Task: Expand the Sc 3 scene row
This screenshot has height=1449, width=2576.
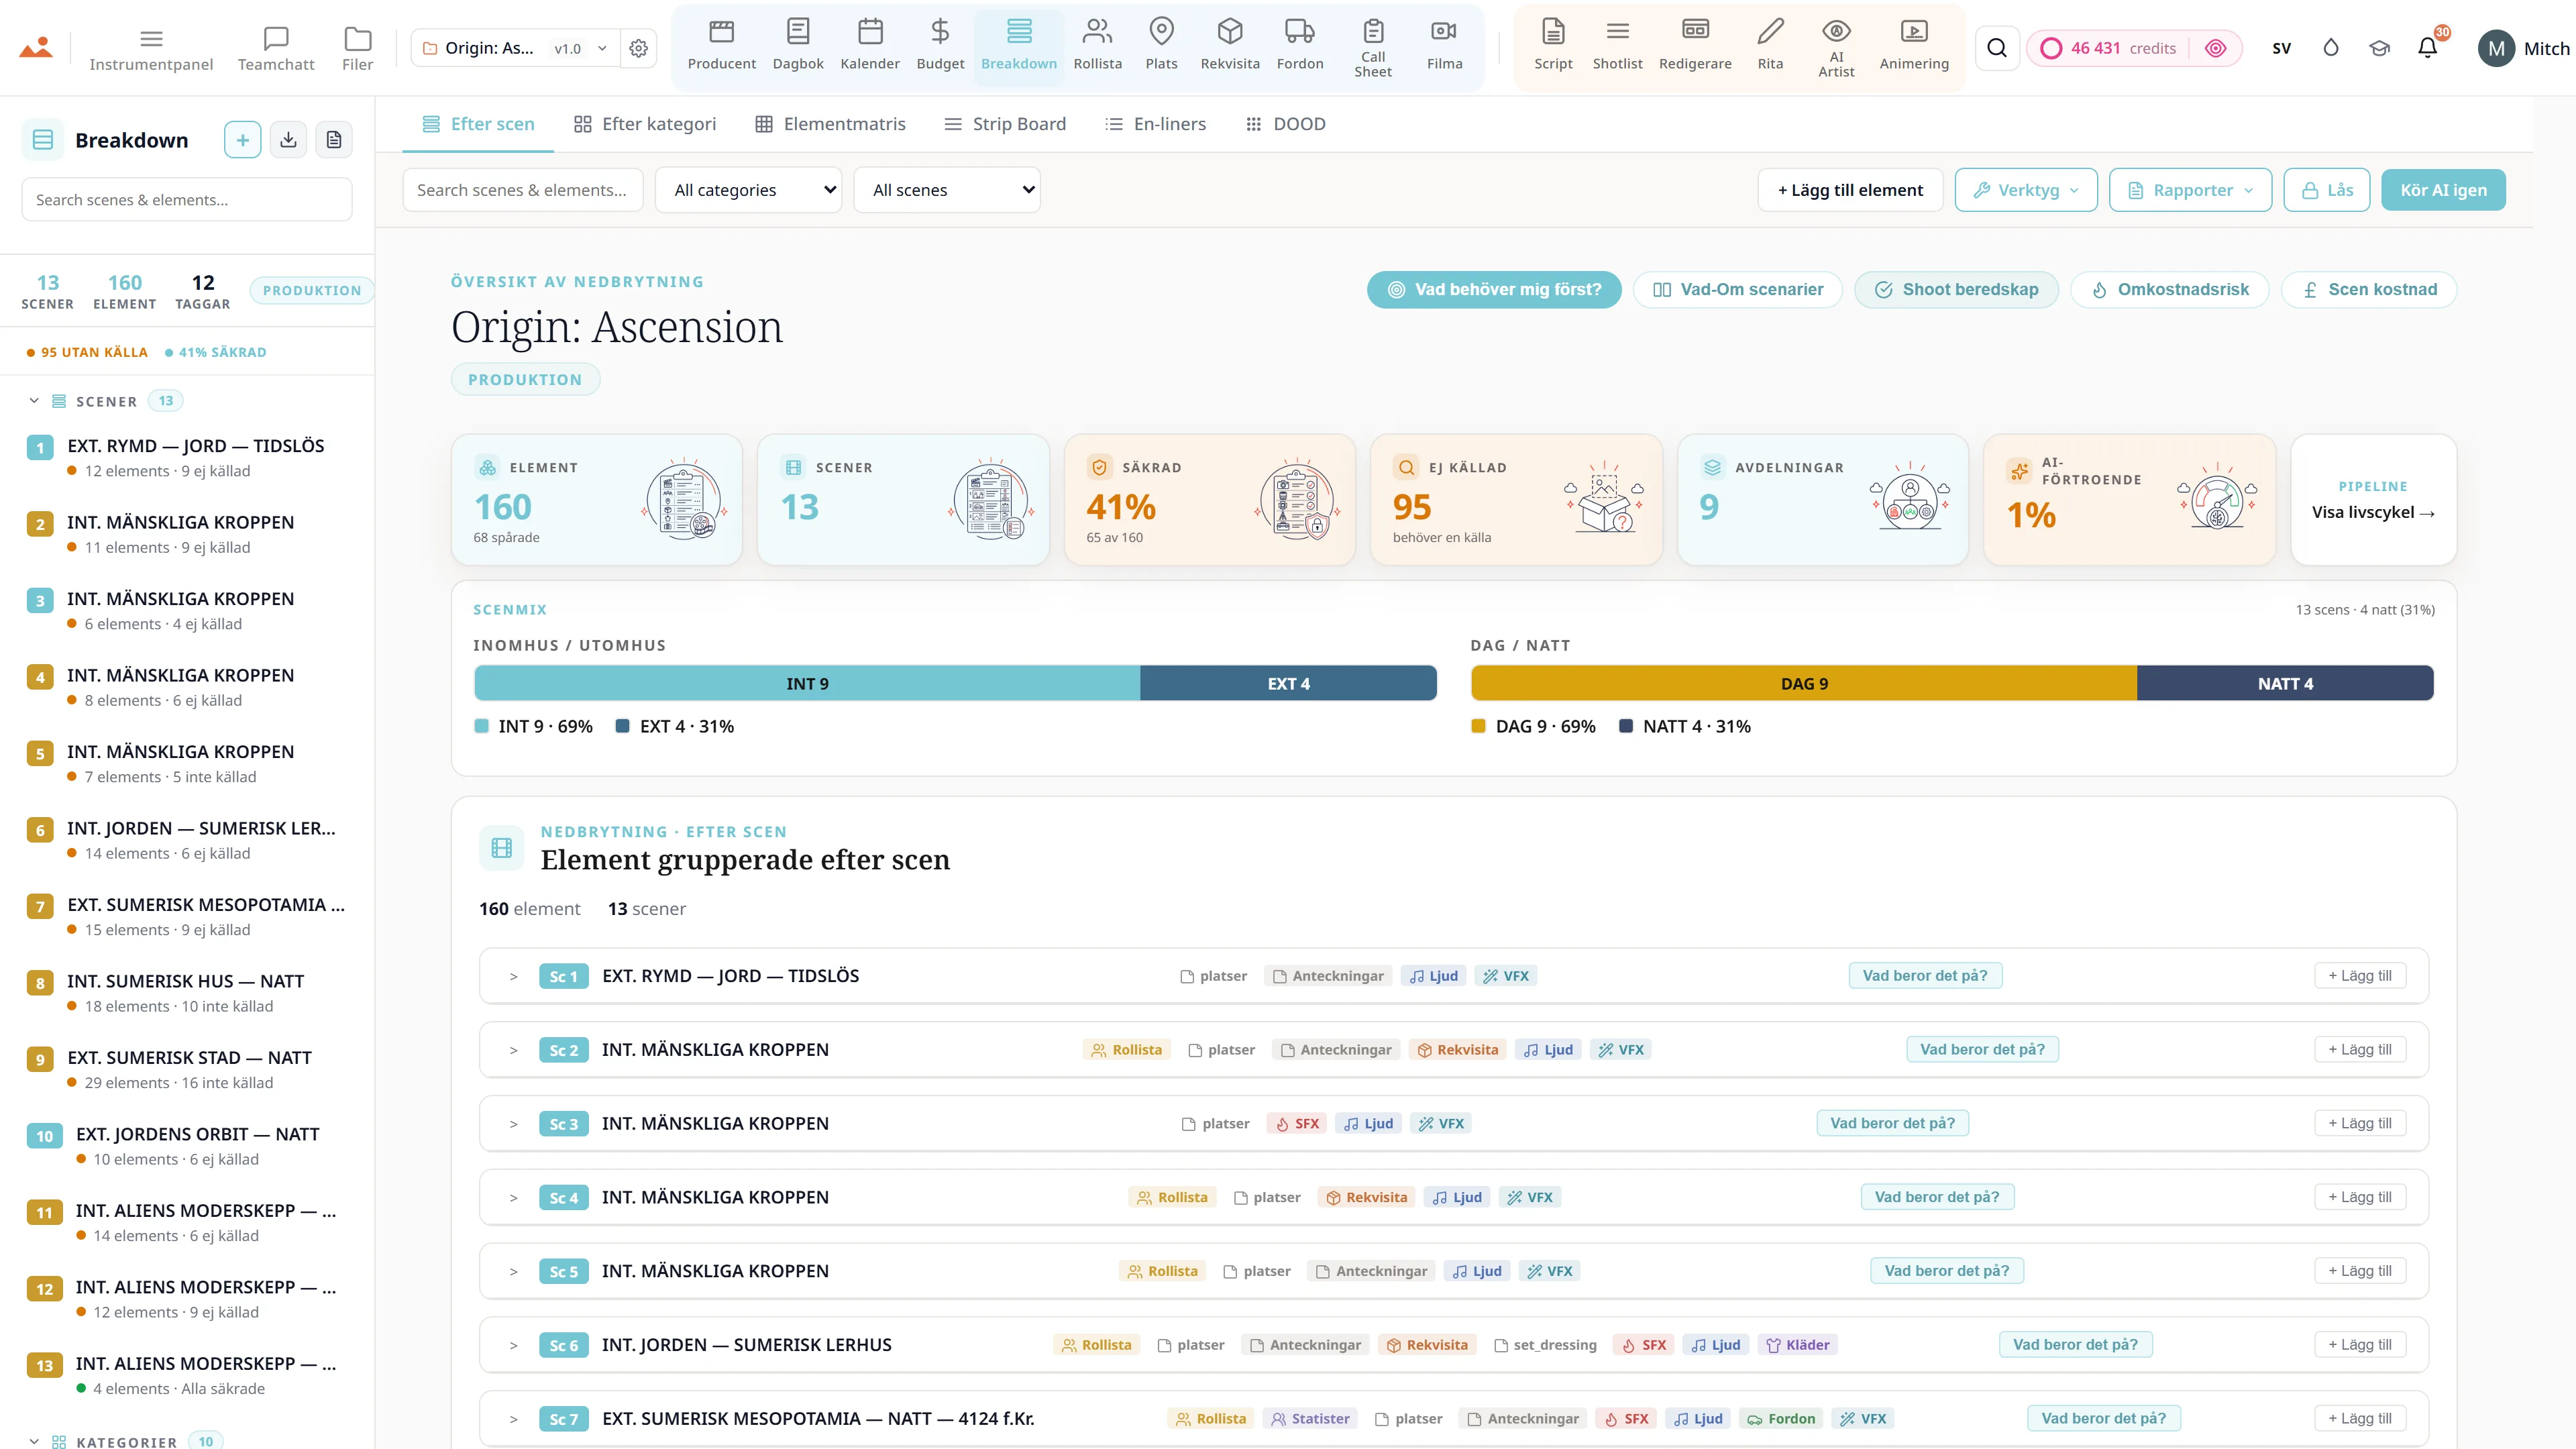Action: coord(513,1124)
